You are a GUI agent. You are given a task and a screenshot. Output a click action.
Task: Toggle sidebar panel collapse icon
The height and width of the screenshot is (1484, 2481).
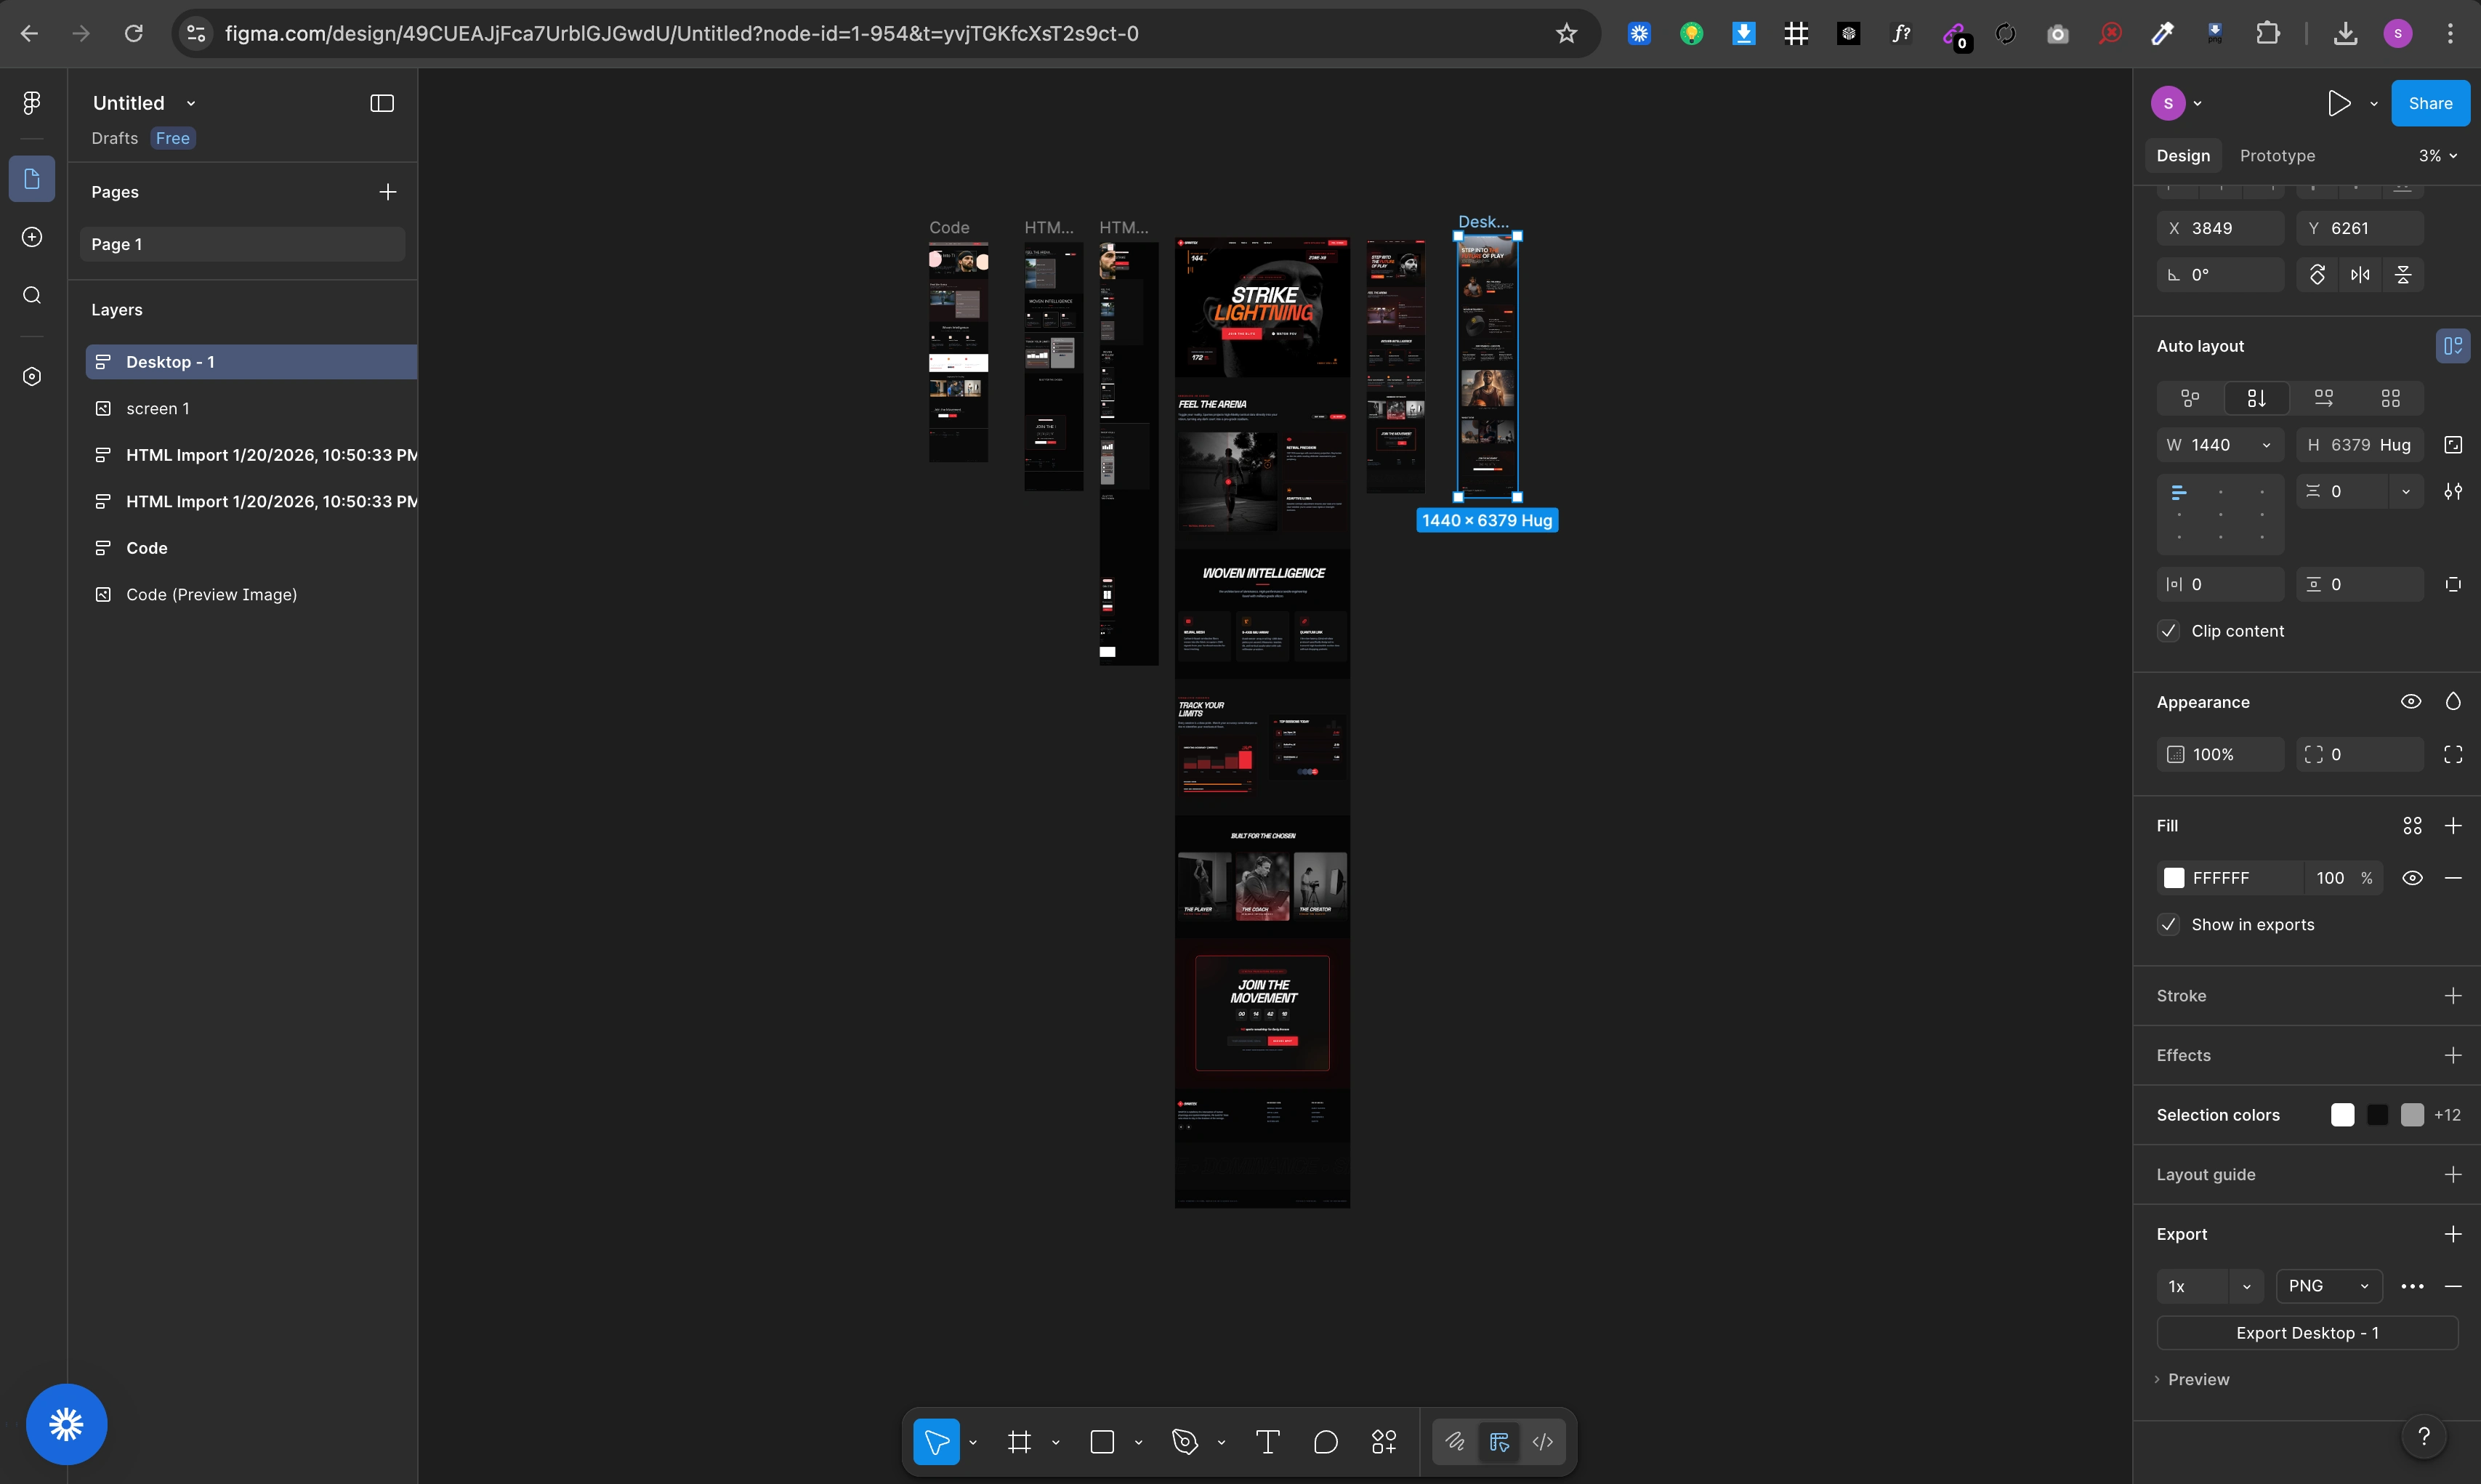(x=382, y=103)
